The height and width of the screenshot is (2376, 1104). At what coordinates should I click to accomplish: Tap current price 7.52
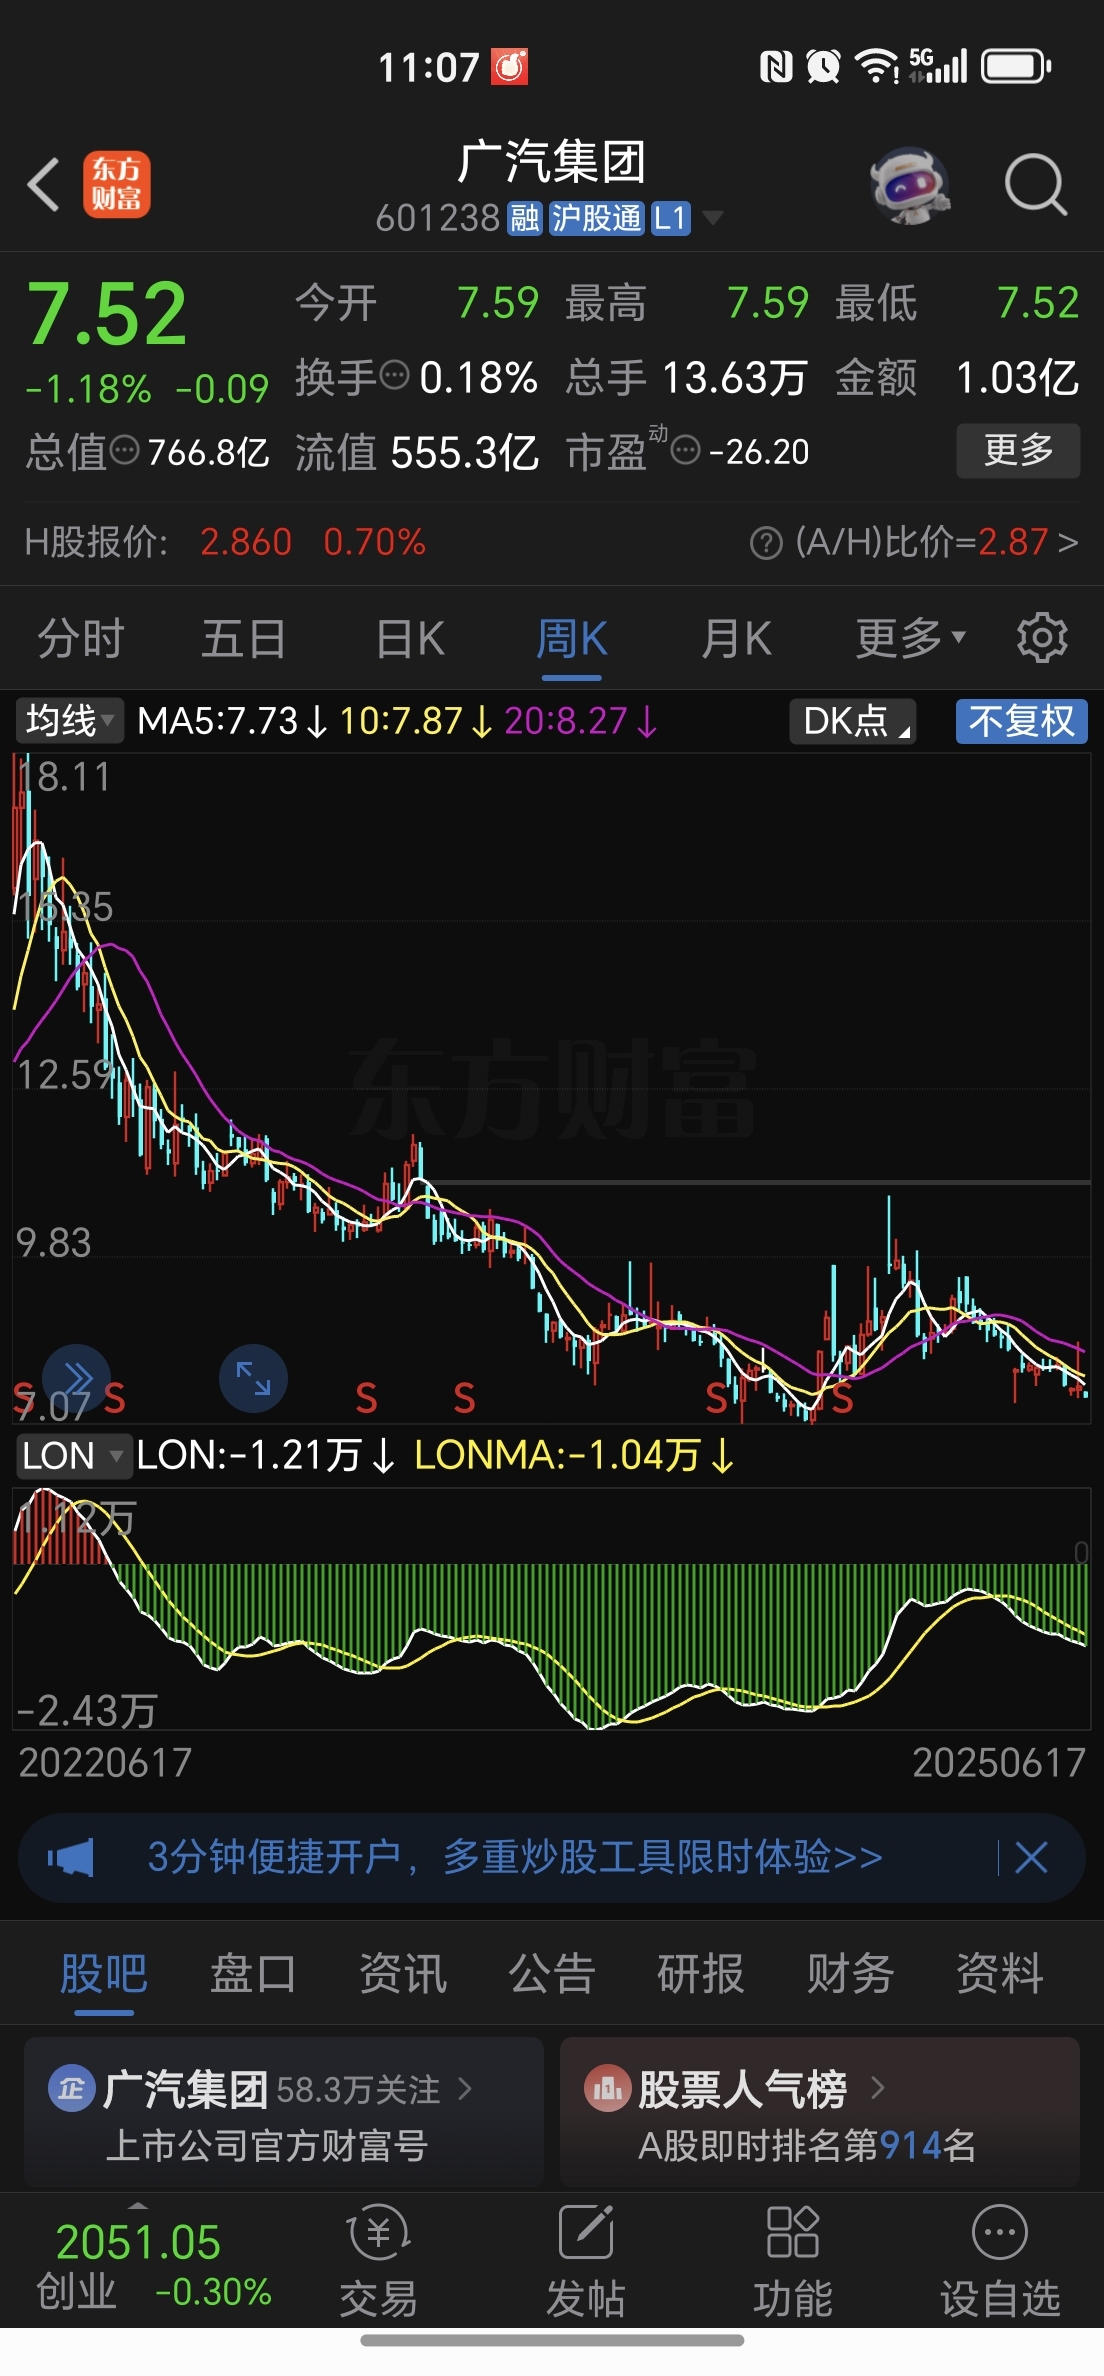point(107,314)
